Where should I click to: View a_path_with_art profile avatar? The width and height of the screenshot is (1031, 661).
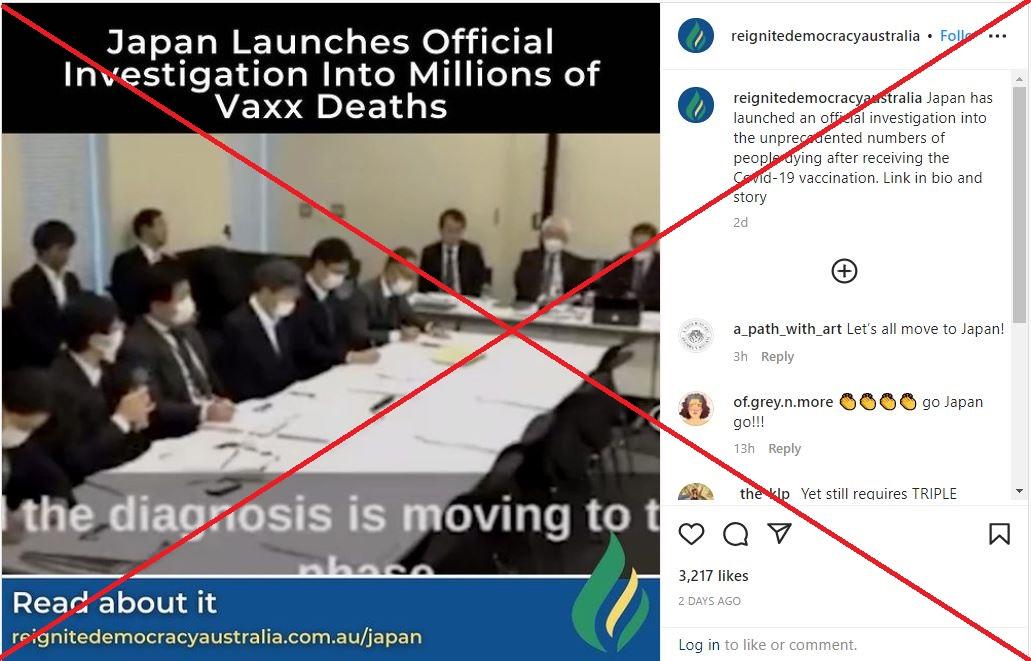tap(696, 336)
